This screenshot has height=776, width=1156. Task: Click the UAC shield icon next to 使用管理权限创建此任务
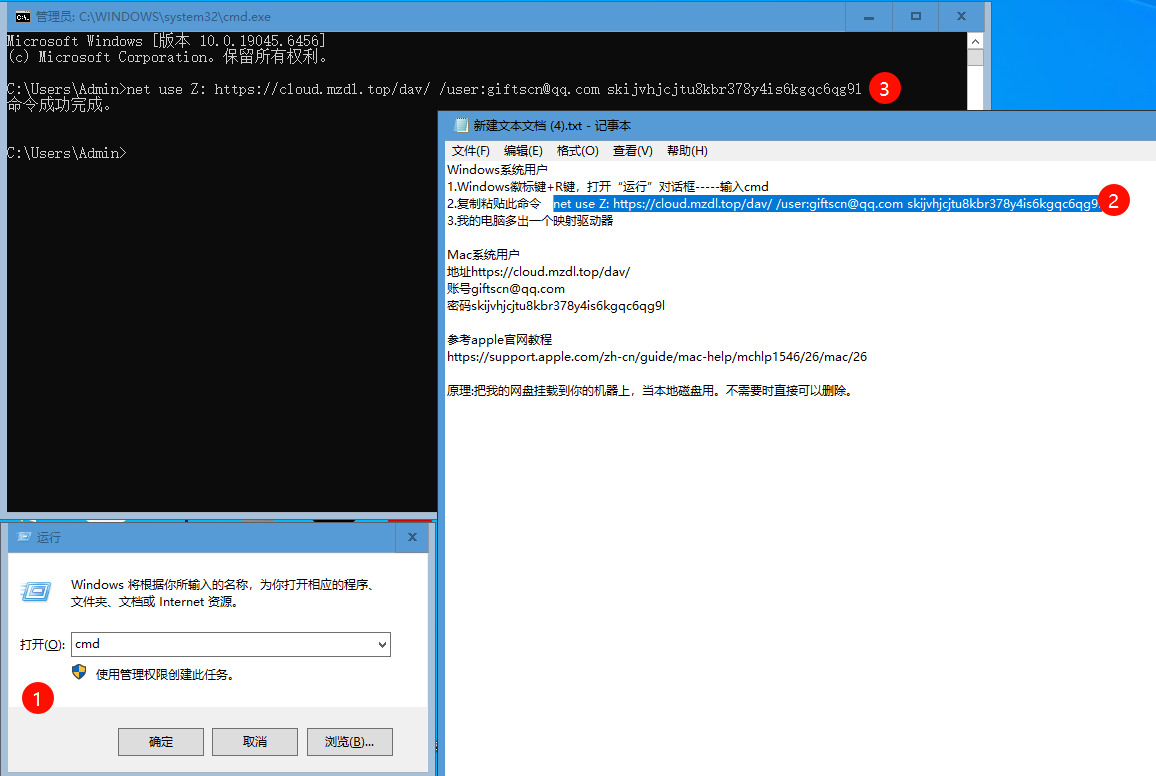tap(79, 672)
